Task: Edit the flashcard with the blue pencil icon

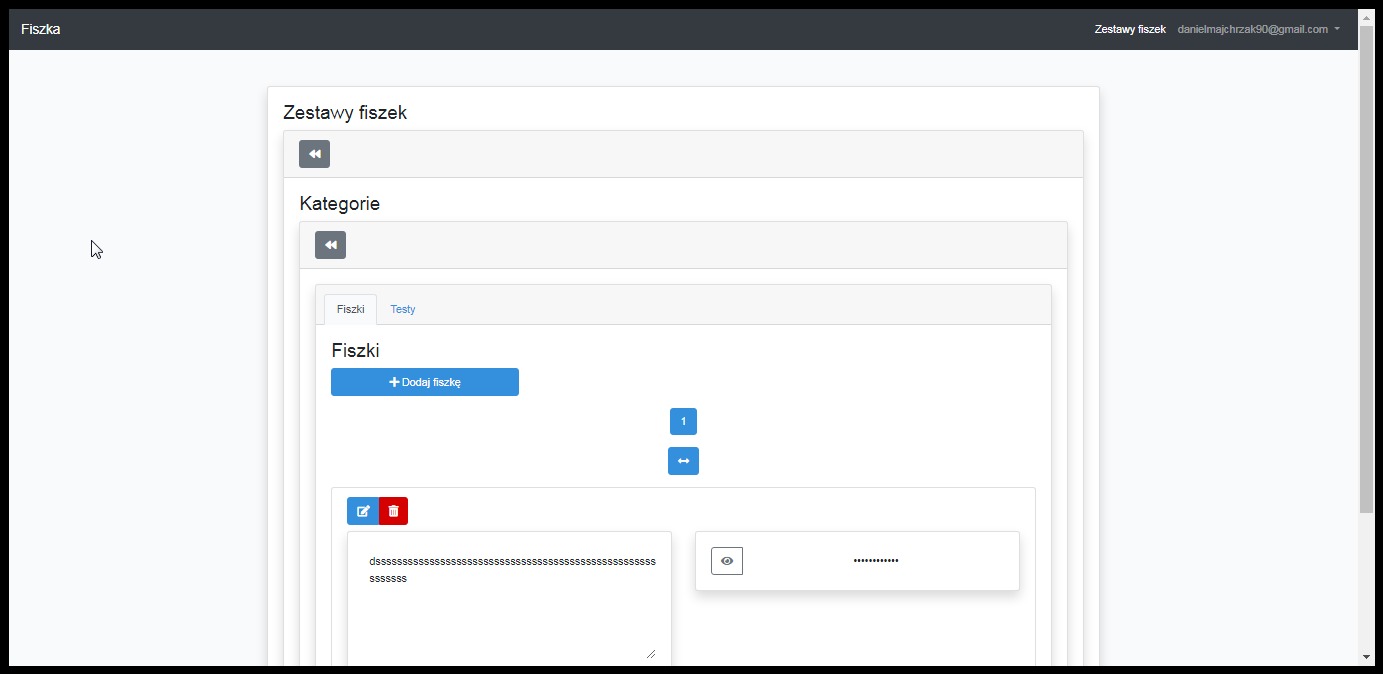Action: tap(363, 511)
